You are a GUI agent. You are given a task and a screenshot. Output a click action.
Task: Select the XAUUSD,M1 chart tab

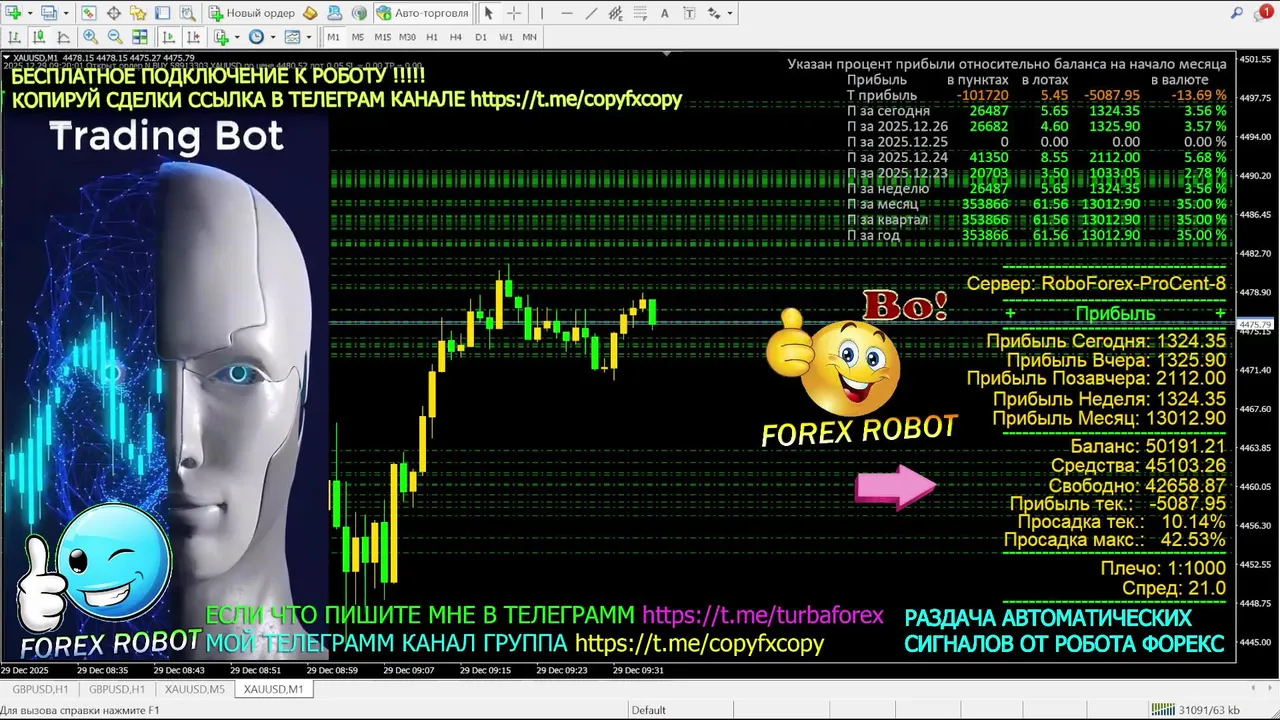(273, 689)
